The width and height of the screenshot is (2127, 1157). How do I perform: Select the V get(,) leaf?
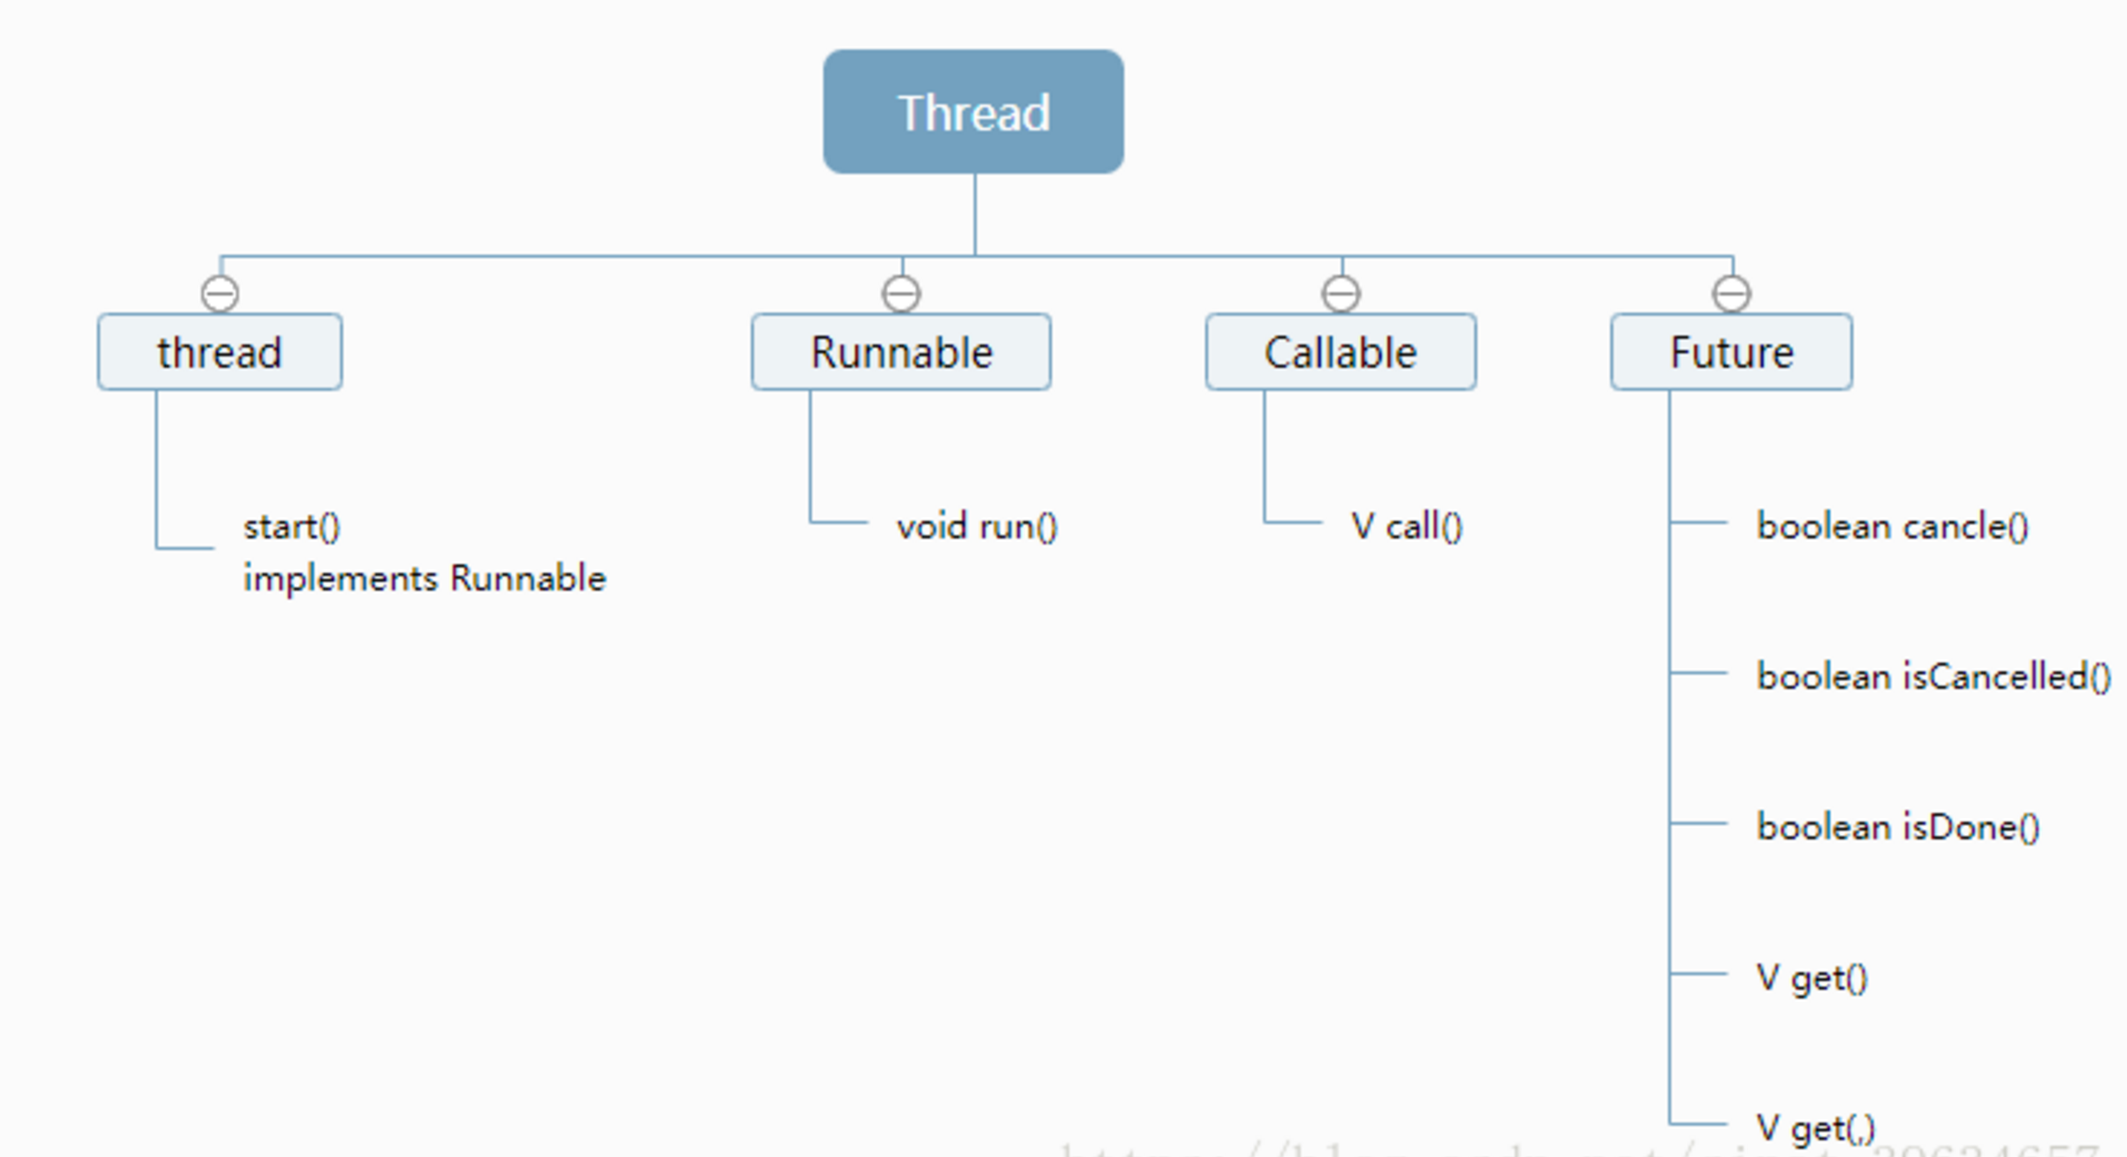tap(1816, 1129)
